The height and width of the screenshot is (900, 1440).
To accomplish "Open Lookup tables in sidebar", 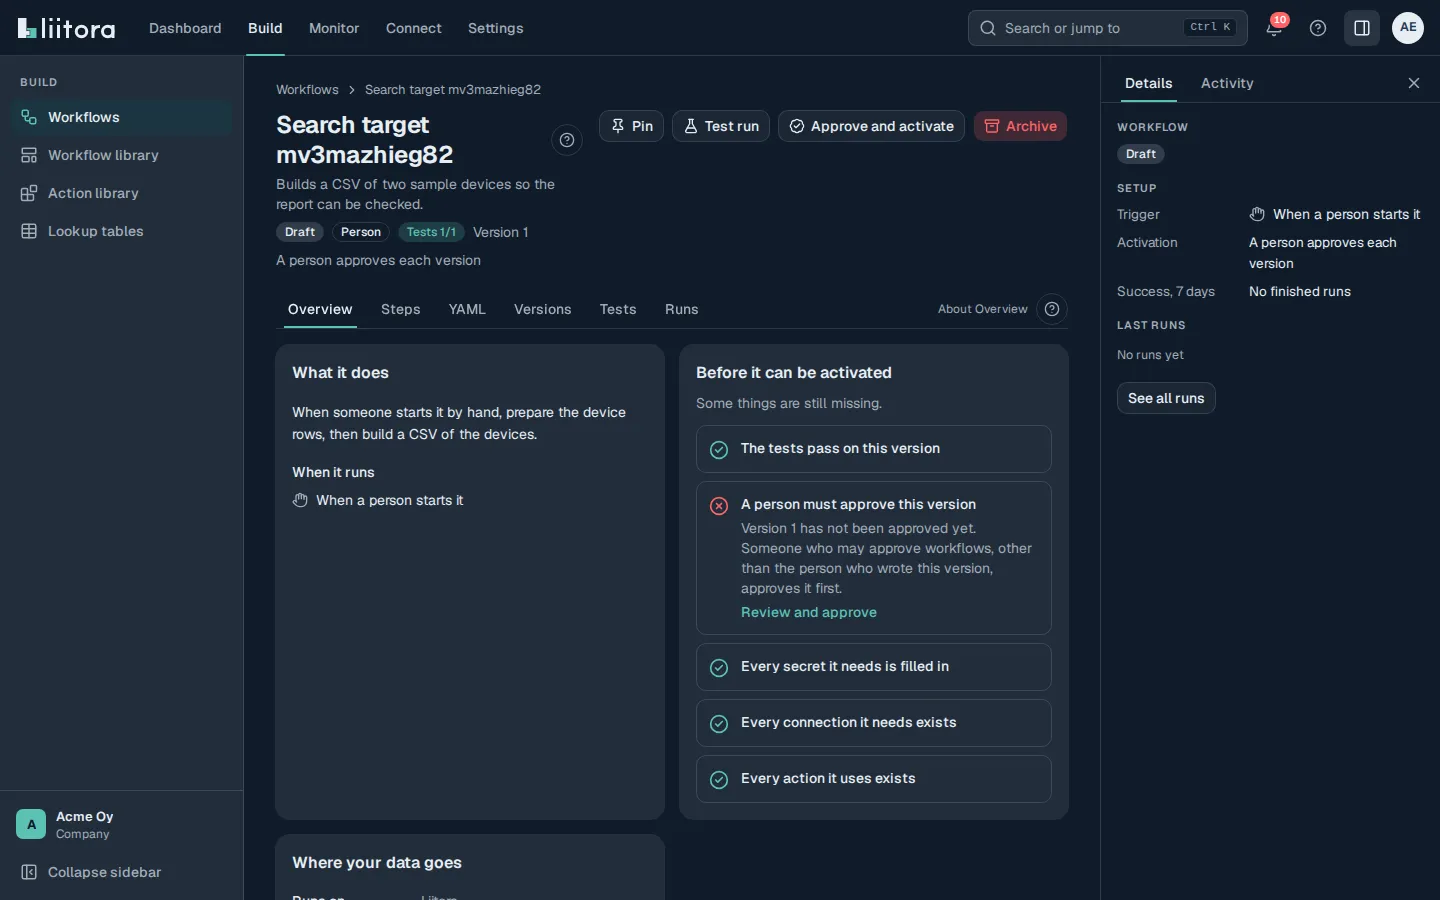I will (x=122, y=231).
